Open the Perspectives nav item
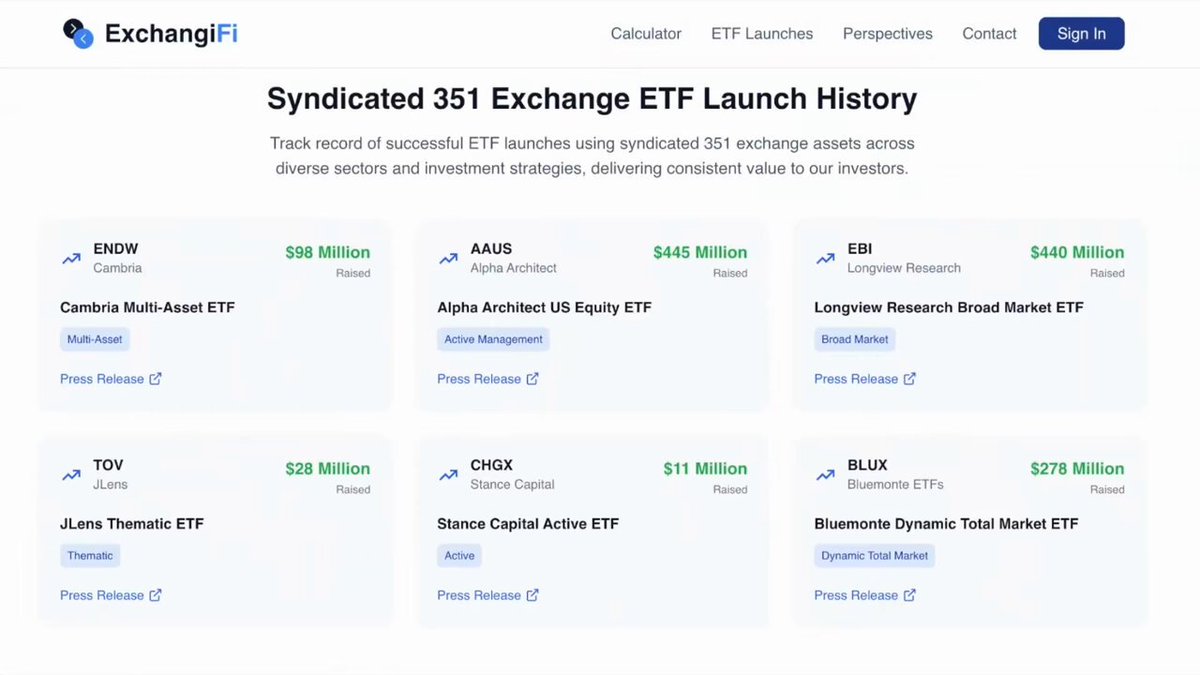 [x=888, y=34]
